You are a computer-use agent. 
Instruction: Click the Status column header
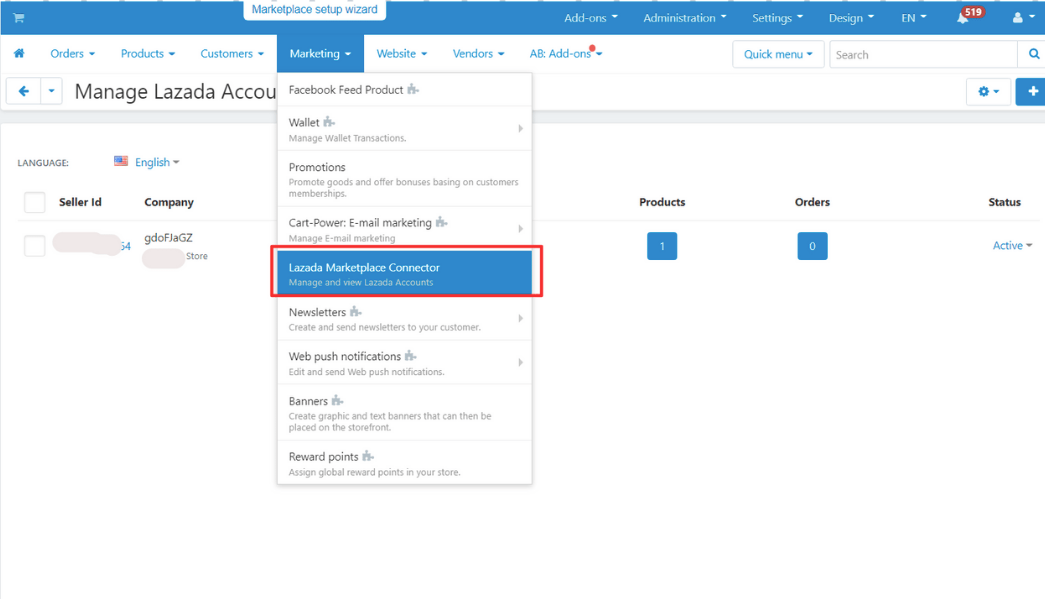[x=1004, y=202]
